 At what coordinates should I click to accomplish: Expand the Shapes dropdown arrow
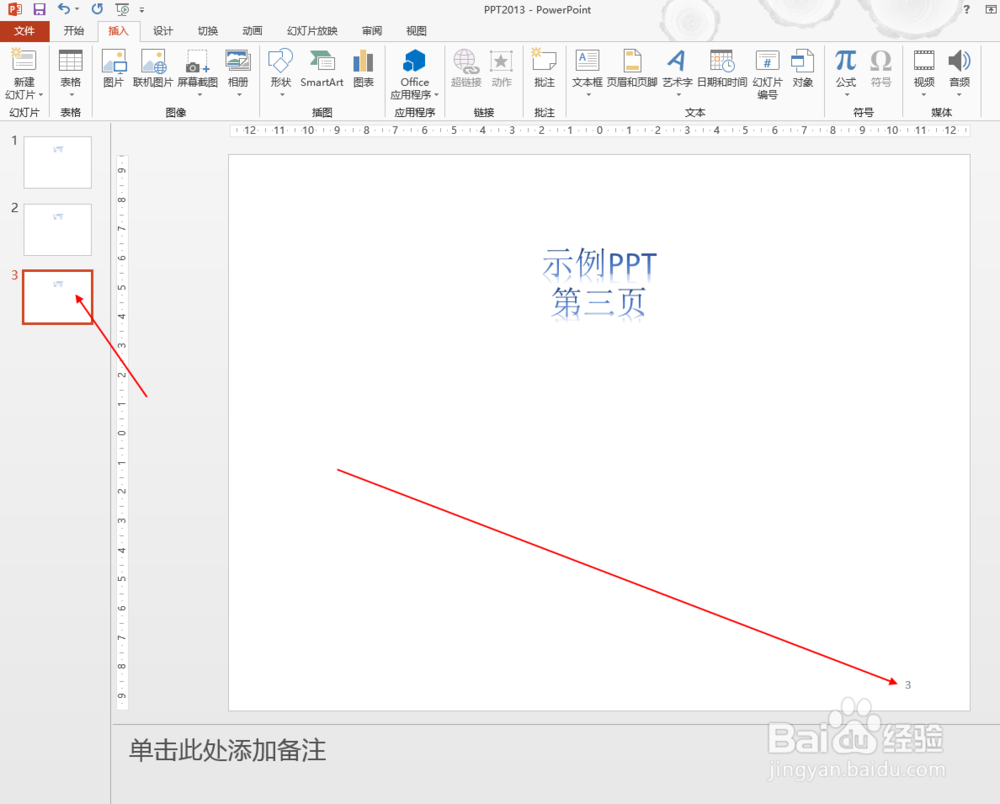(282, 95)
